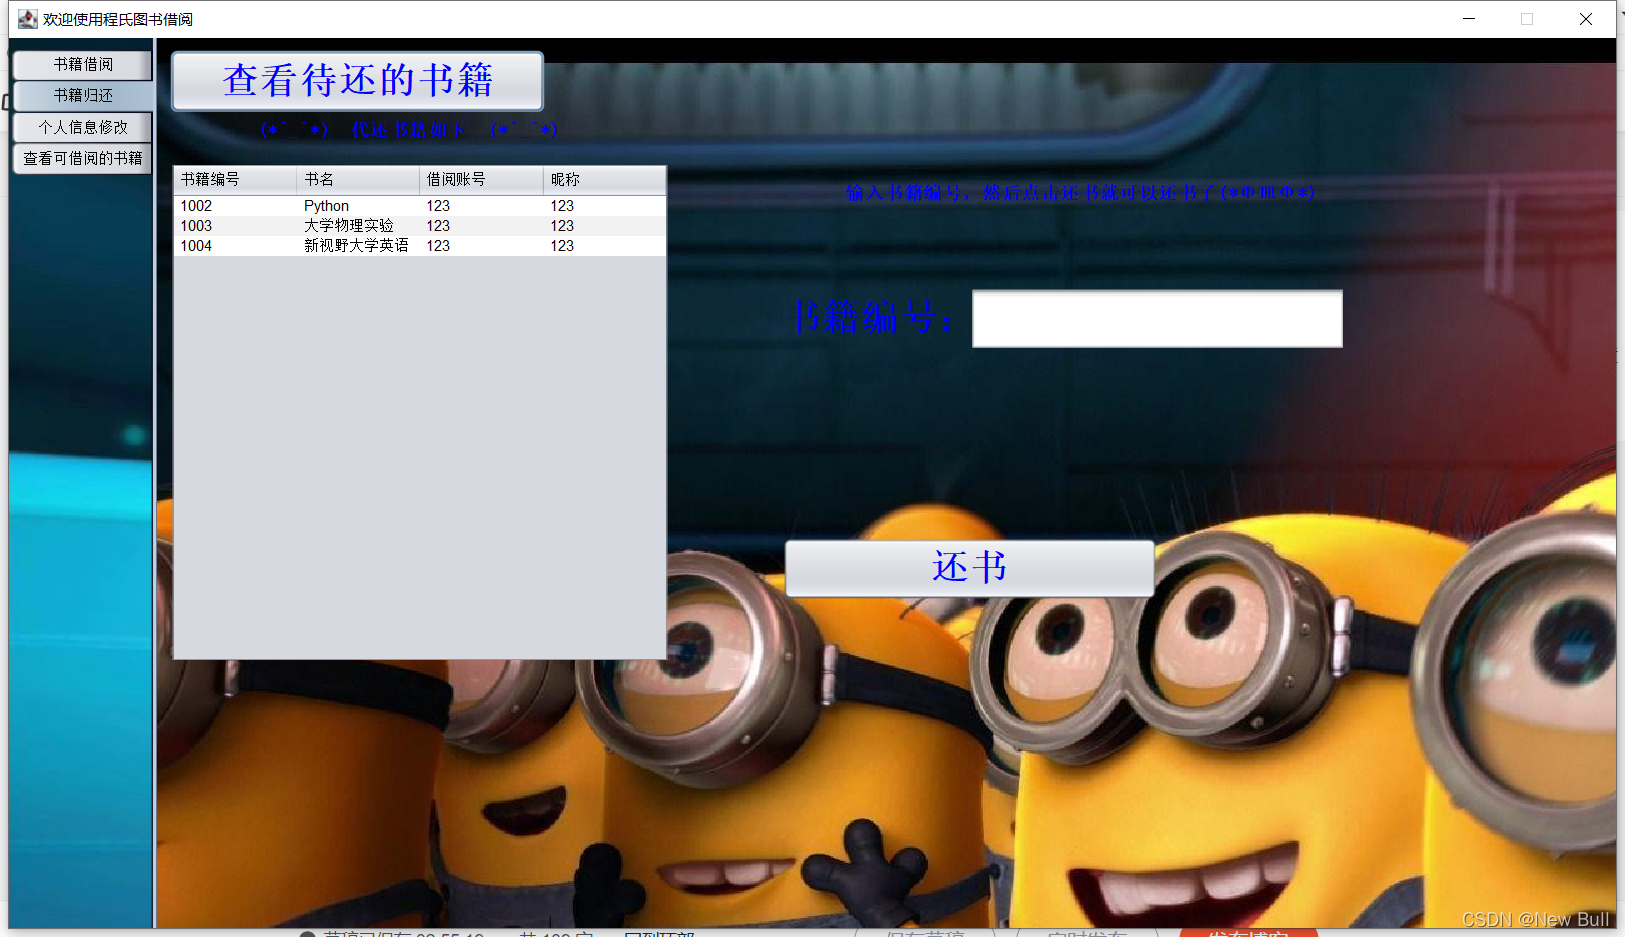Click the 查看待还的书籍 button

pyautogui.click(x=357, y=81)
